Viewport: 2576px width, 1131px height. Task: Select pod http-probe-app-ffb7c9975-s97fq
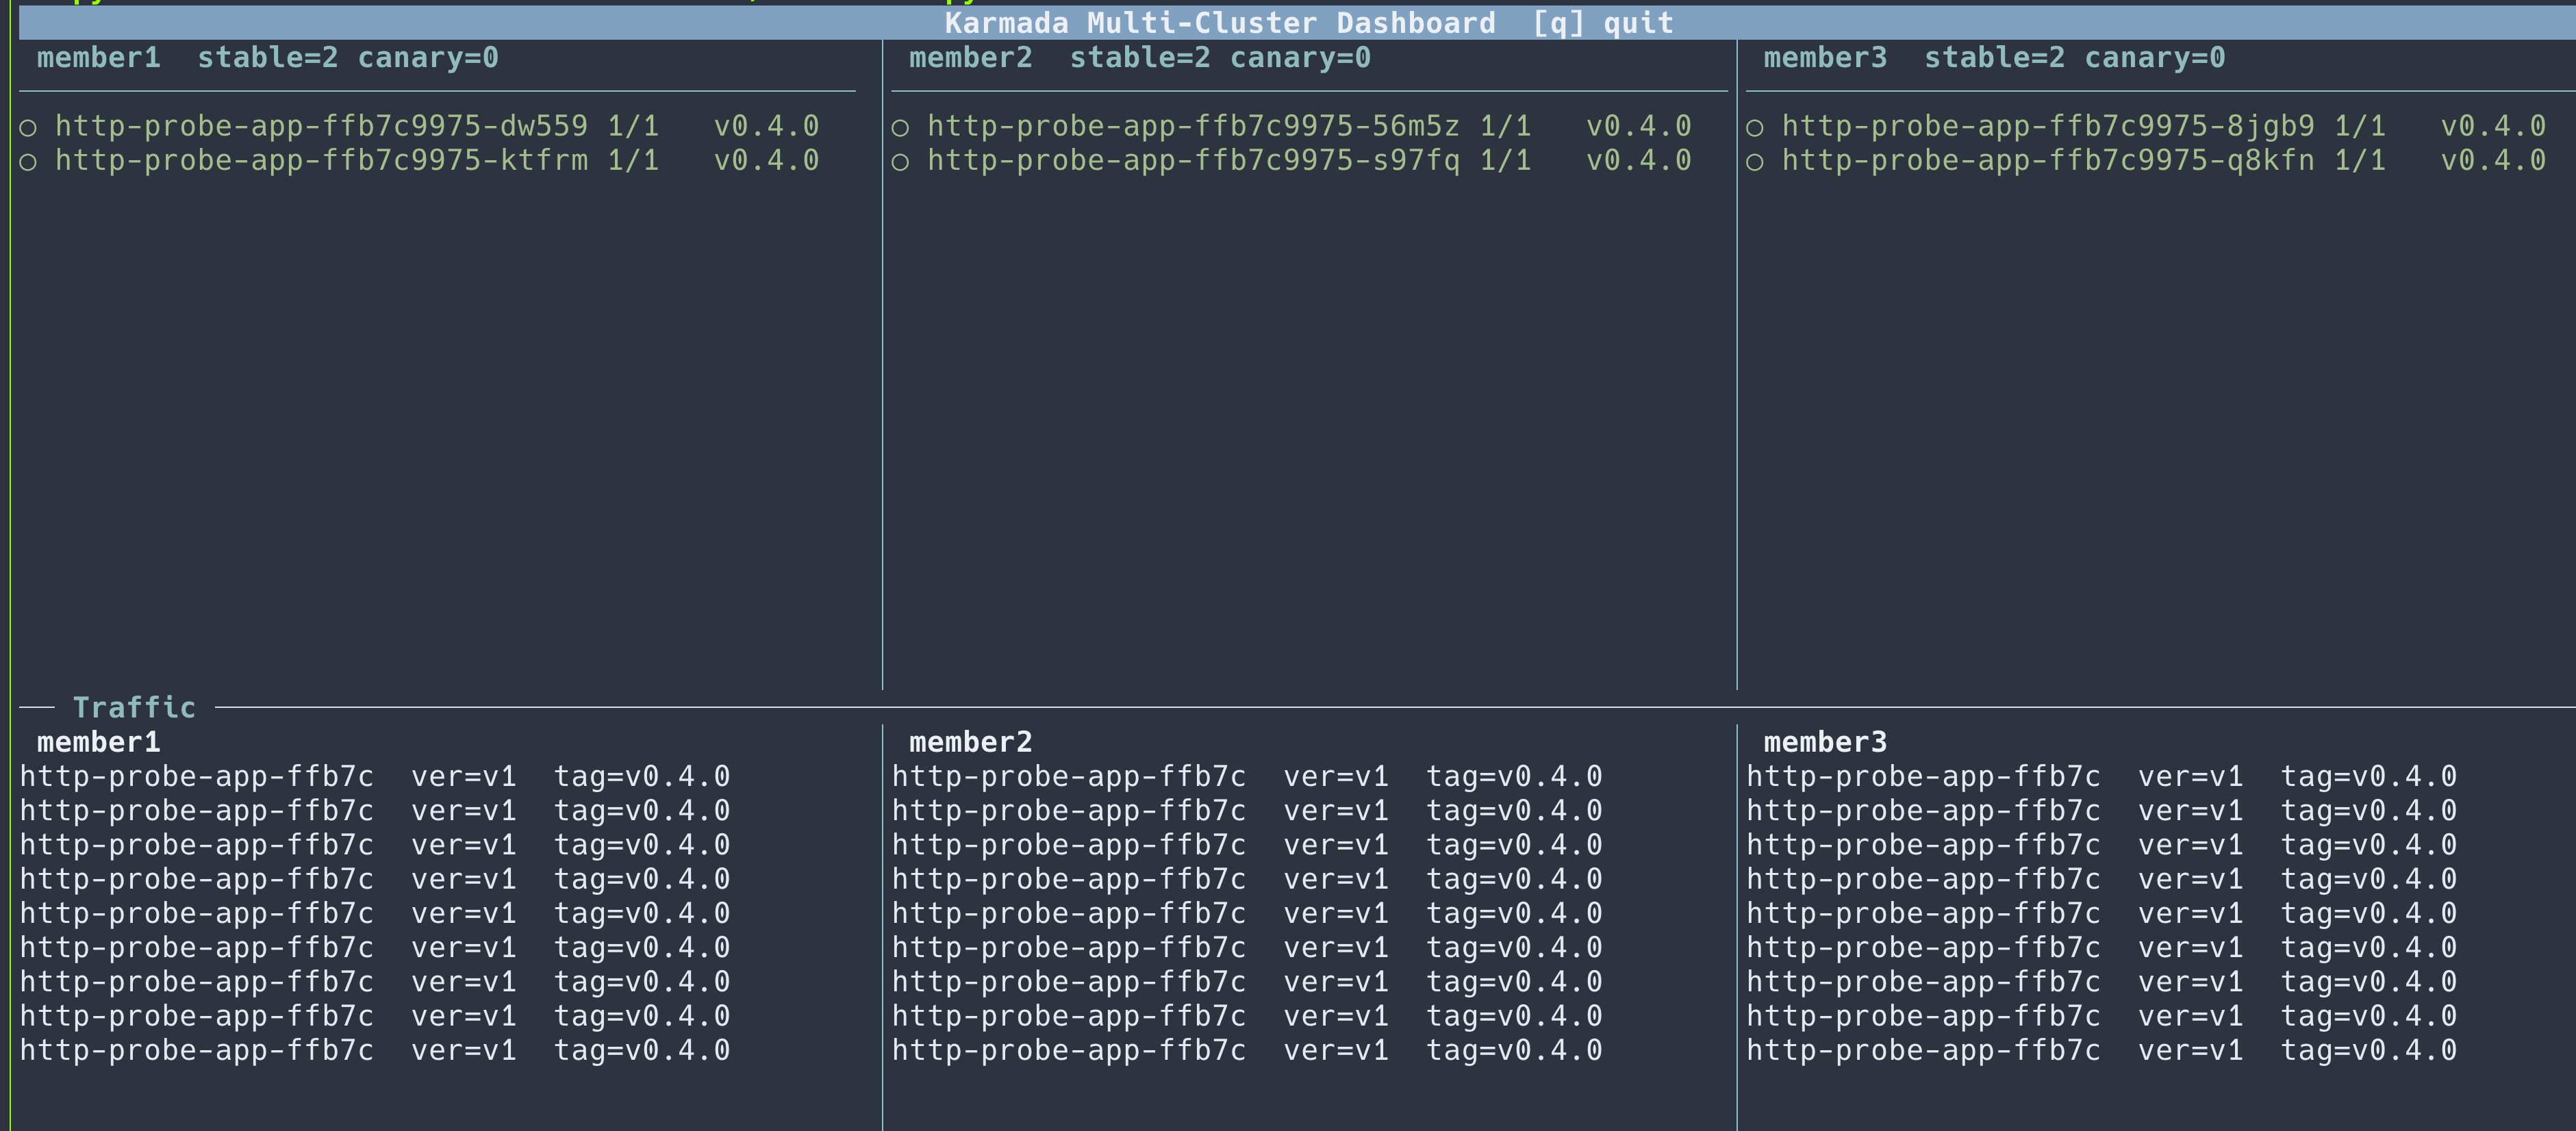(x=1193, y=160)
